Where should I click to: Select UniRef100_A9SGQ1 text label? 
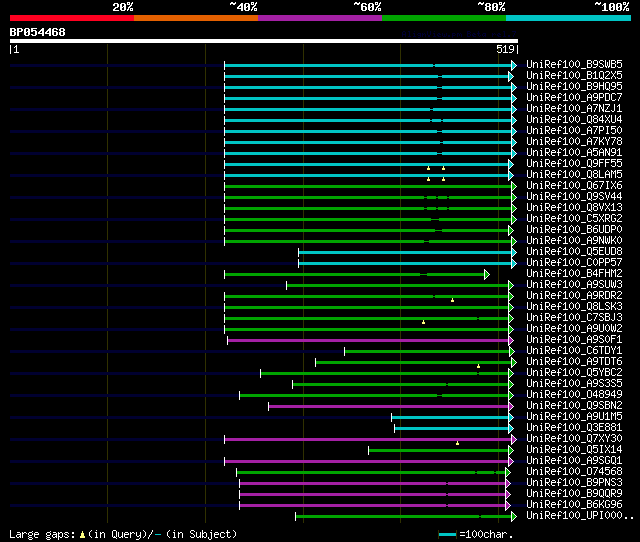pyautogui.click(x=574, y=461)
